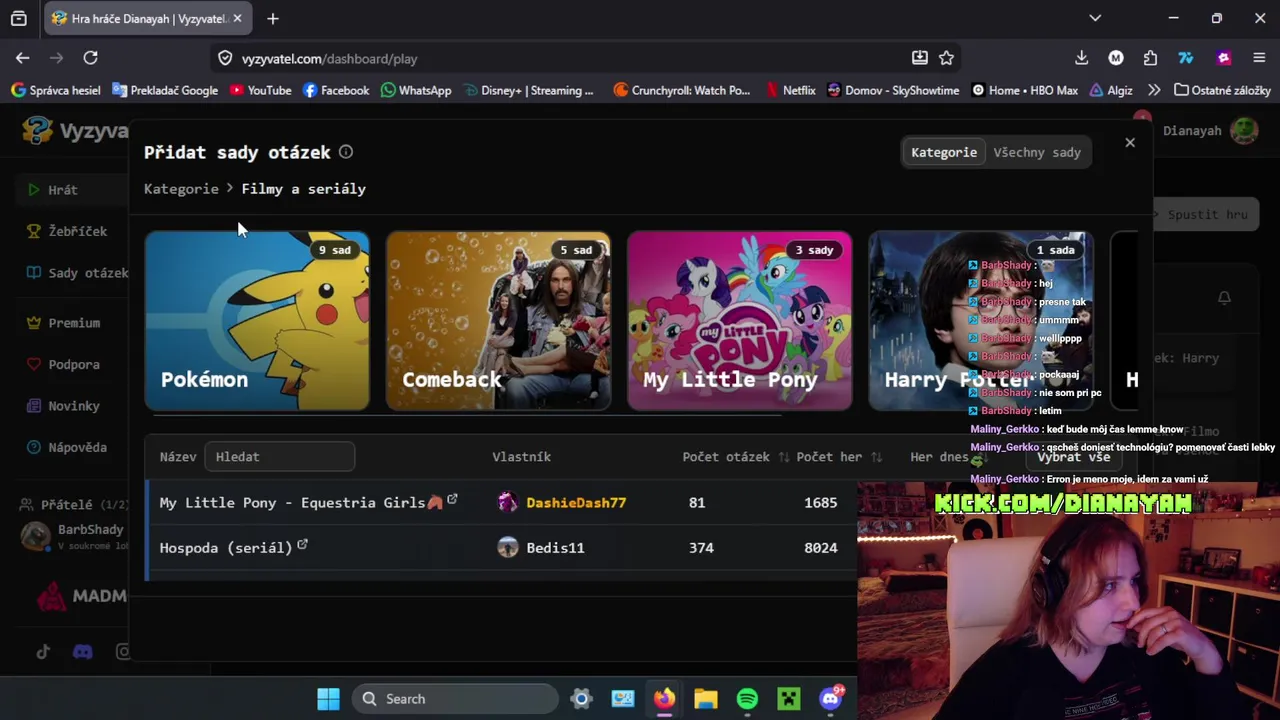This screenshot has height=720, width=1280.
Task: Open browser downloads icon
Action: 1082,58
